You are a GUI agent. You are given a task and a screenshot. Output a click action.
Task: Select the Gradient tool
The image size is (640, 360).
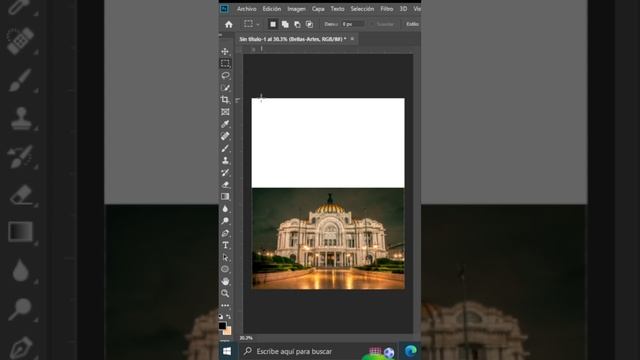click(225, 197)
